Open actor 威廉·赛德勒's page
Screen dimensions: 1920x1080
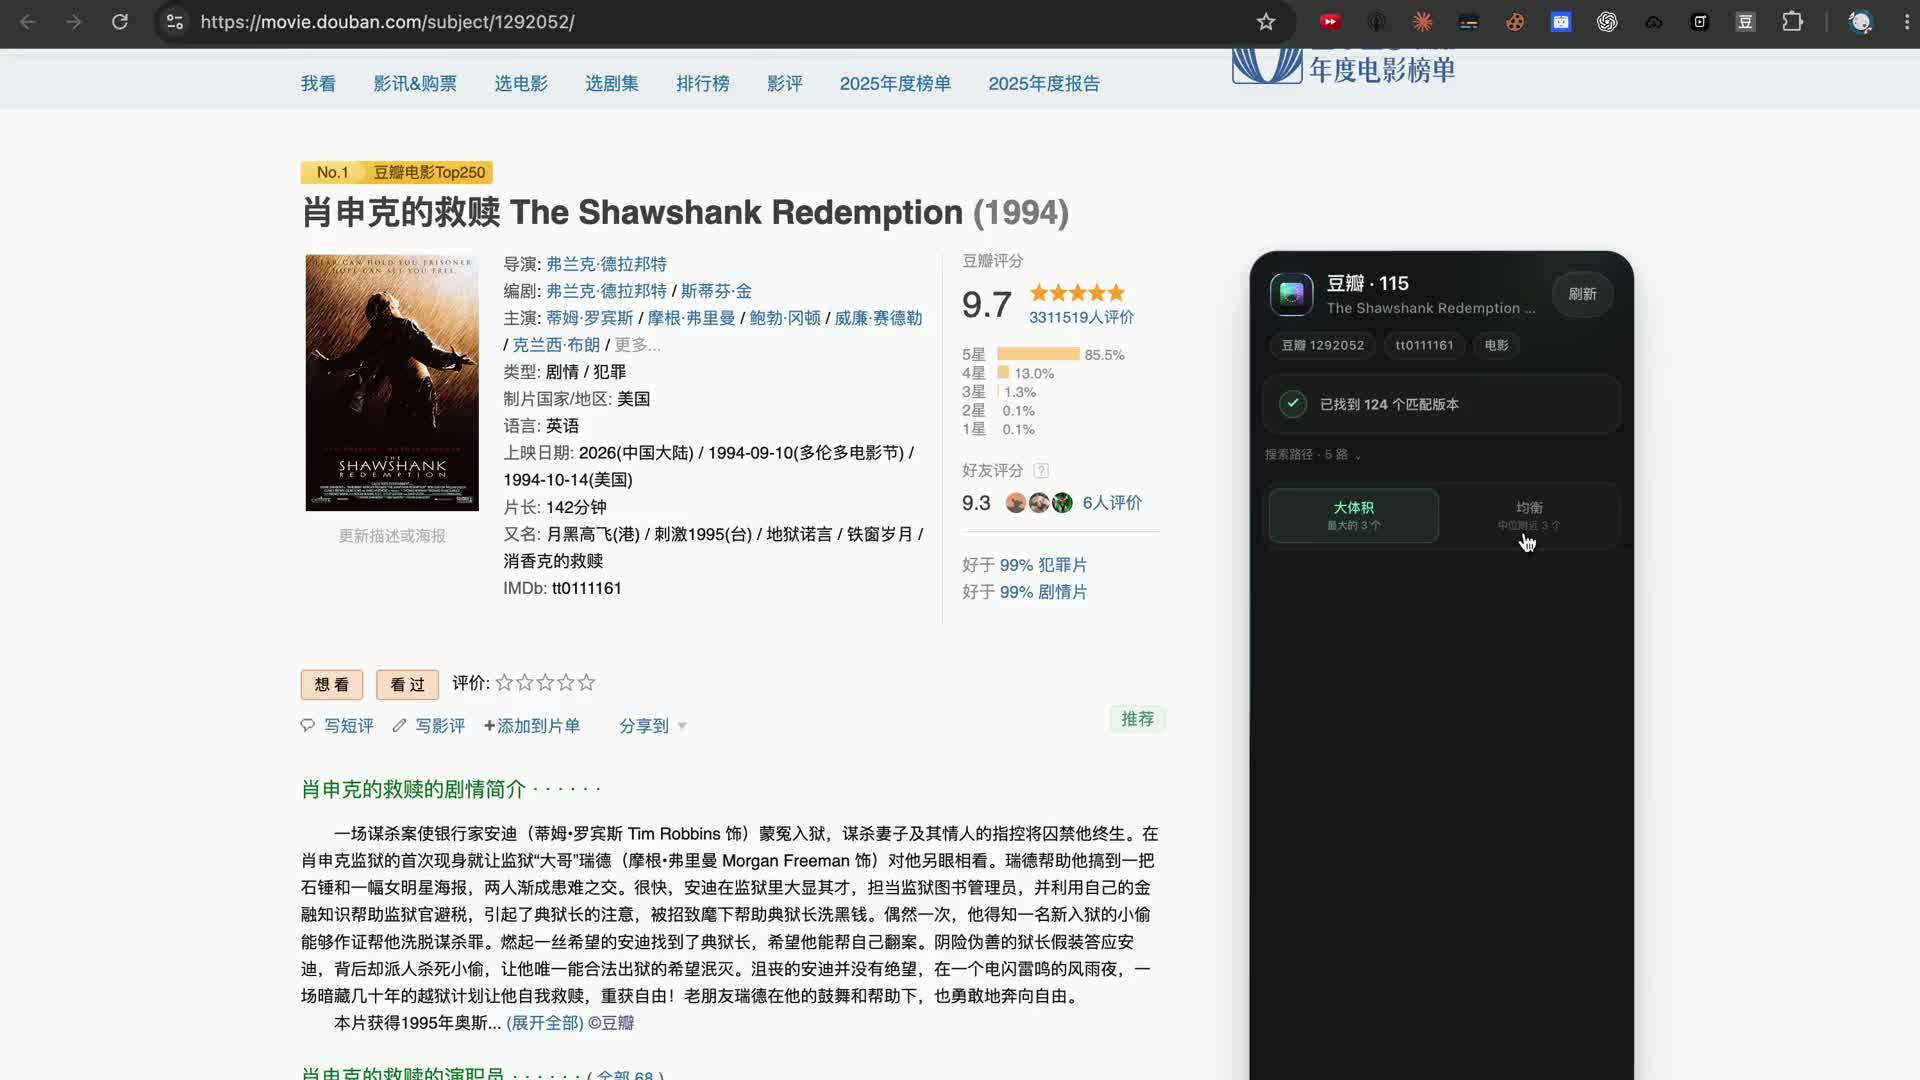878,318
